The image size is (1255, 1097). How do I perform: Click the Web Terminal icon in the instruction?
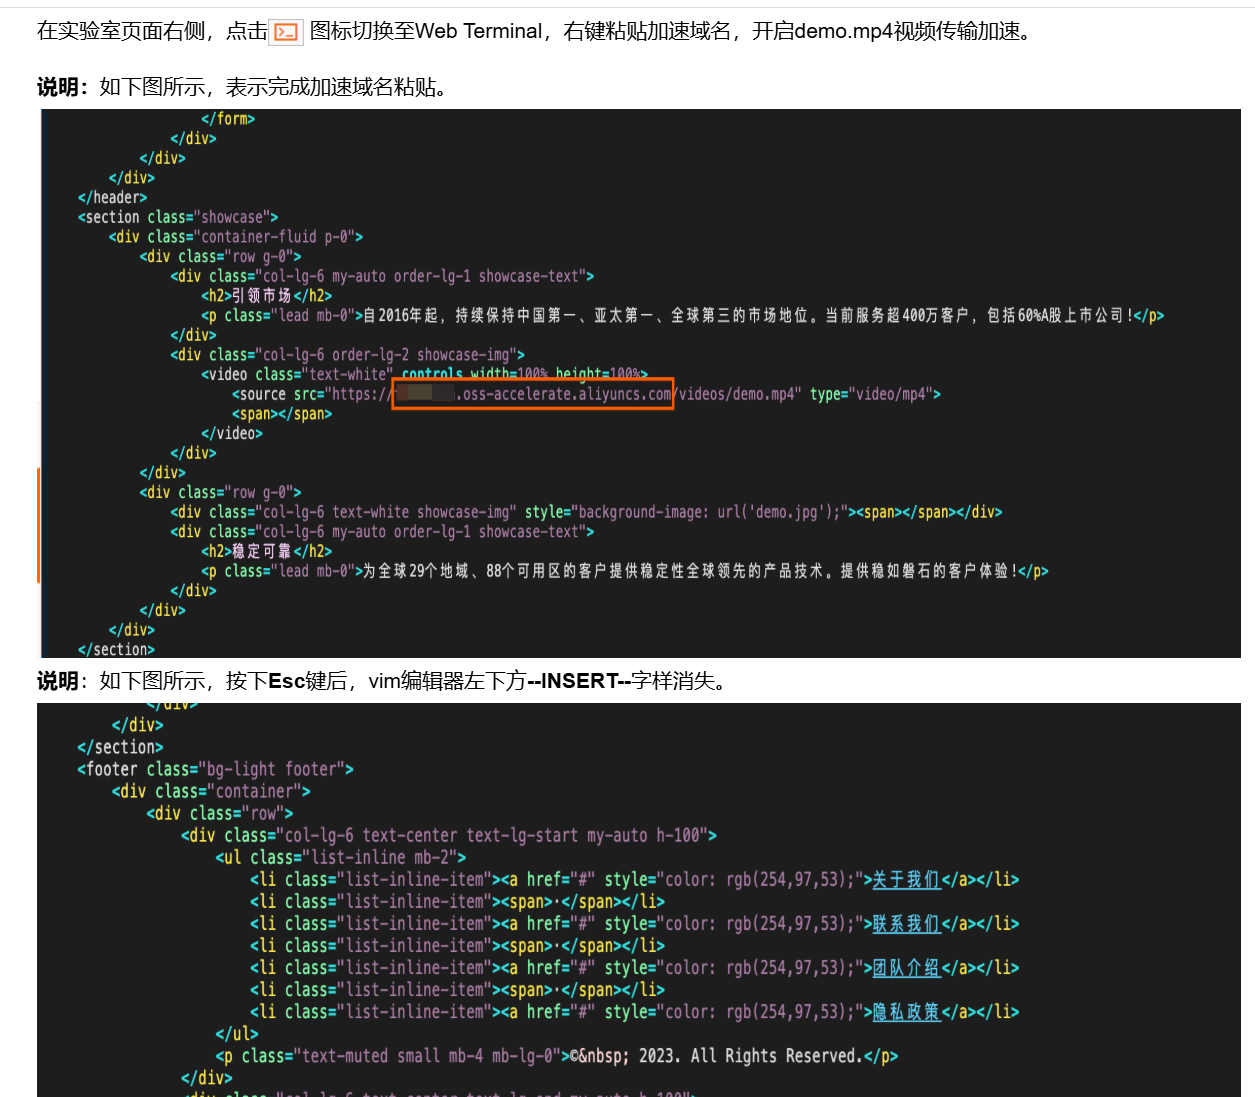pos(287,33)
